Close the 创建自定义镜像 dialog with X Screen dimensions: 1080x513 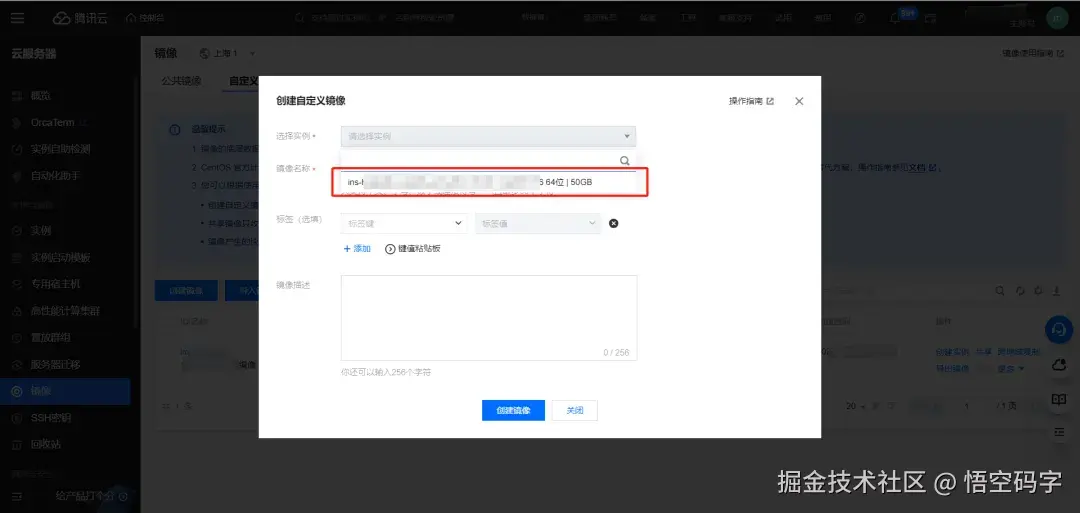click(799, 101)
